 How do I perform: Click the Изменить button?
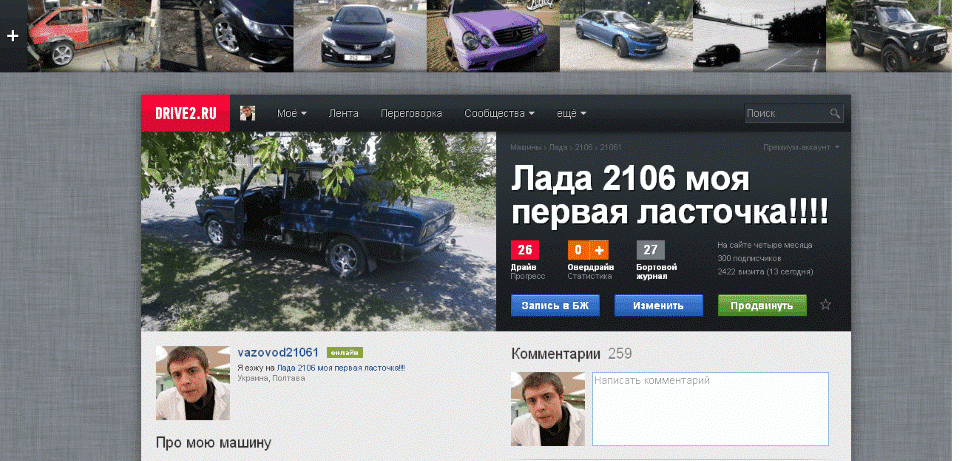(x=659, y=305)
